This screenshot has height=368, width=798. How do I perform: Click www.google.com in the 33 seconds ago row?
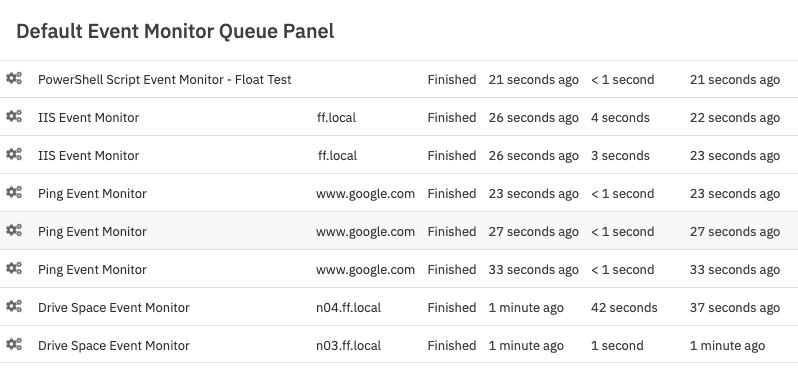point(365,270)
